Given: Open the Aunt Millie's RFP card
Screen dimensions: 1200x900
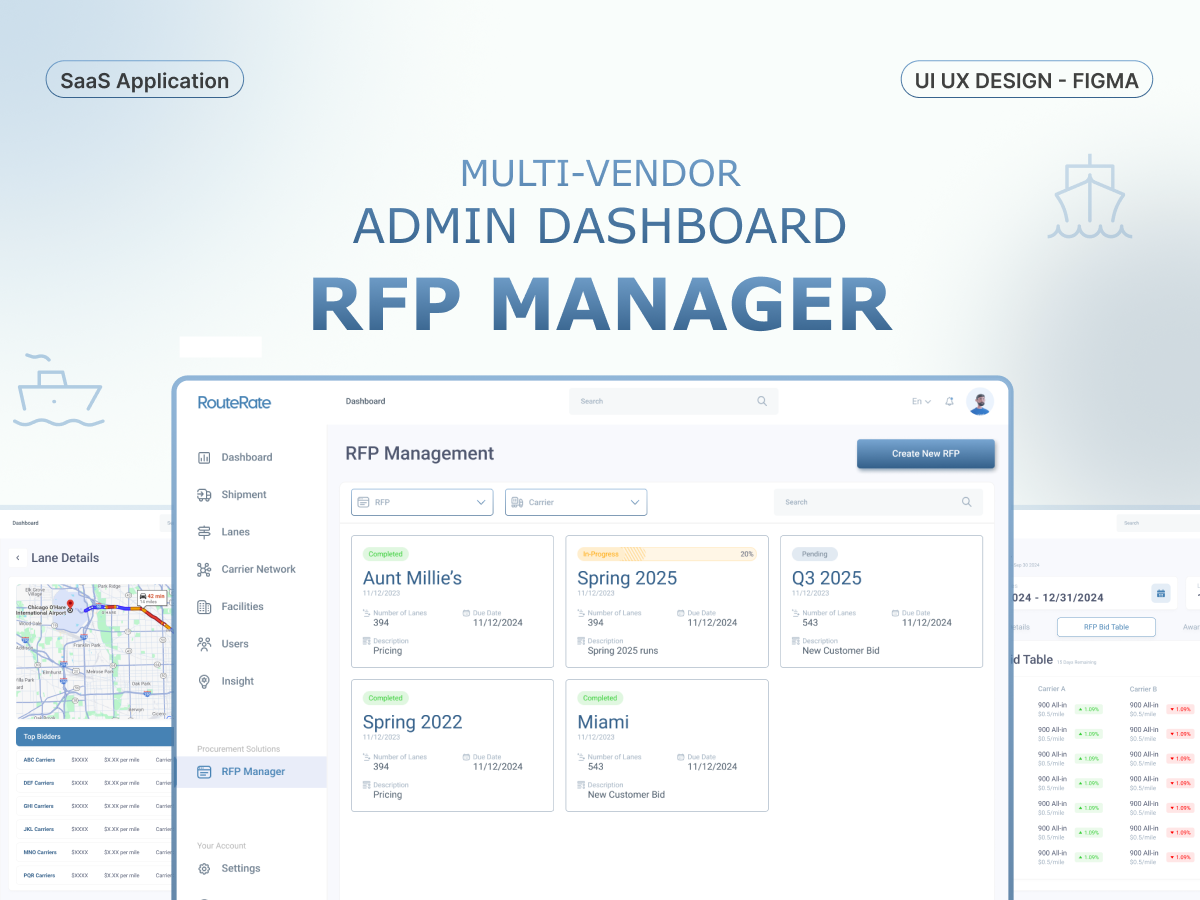Looking at the screenshot, I should pos(452,601).
